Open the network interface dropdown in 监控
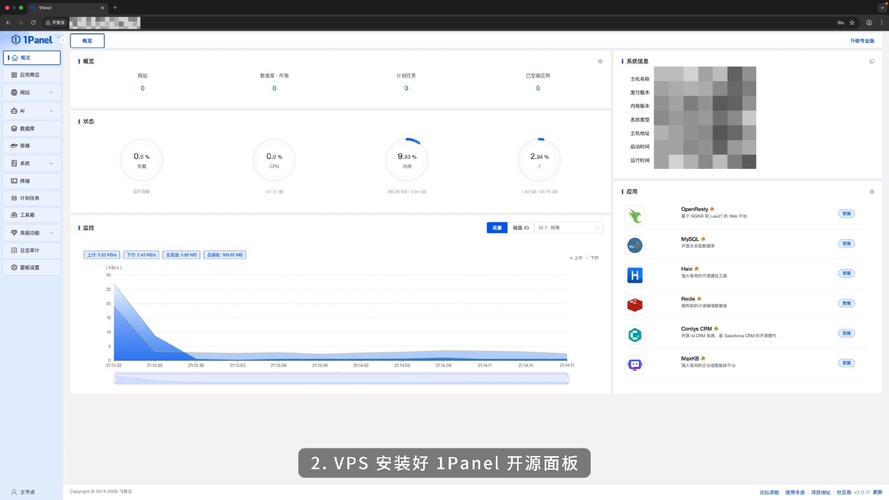889x500 pixels. coord(569,227)
